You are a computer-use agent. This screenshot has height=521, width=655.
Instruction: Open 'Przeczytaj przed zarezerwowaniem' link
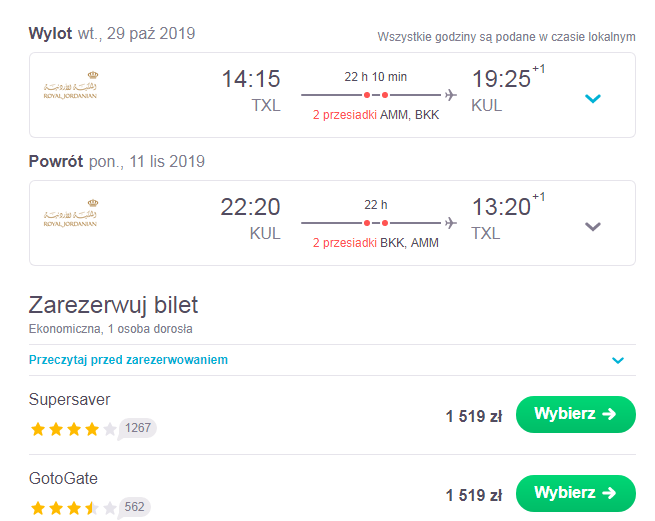coord(128,360)
